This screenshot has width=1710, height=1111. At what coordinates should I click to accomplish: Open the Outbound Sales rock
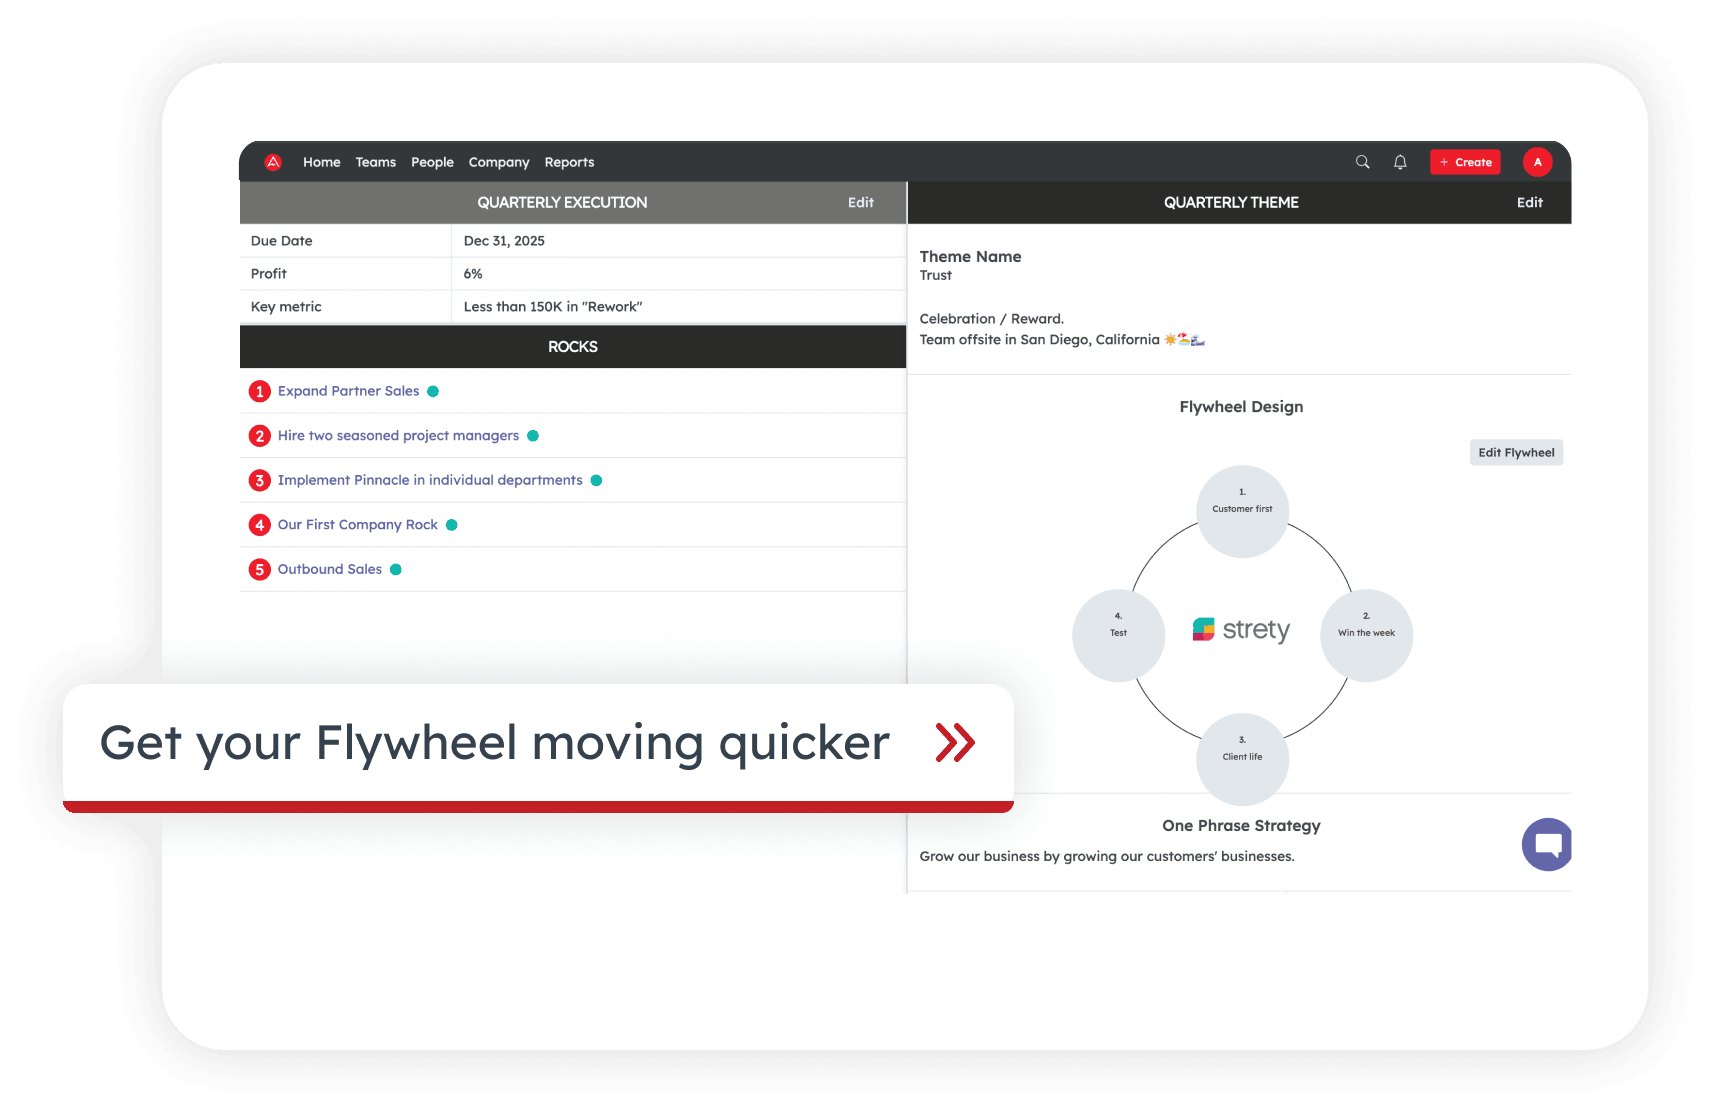pyautogui.click(x=329, y=570)
